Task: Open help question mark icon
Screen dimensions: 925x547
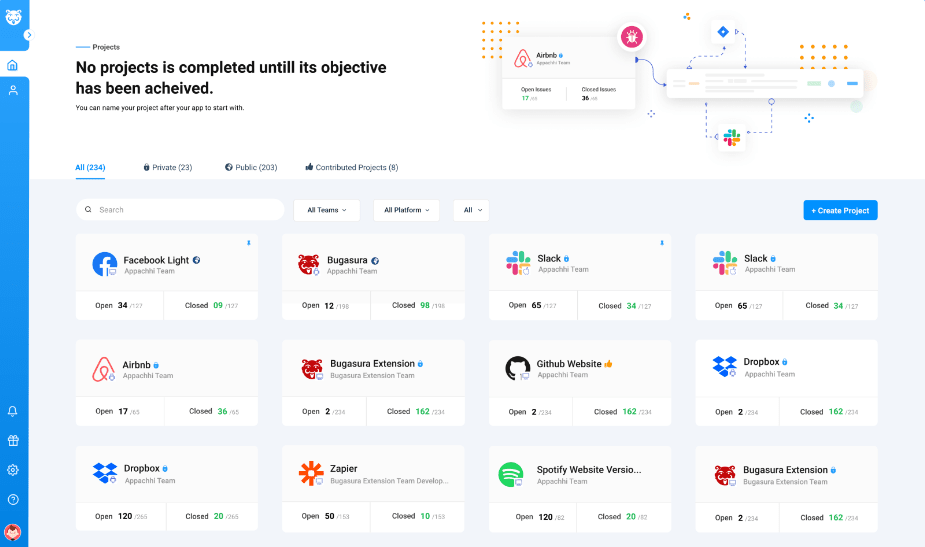Action: coord(13,499)
